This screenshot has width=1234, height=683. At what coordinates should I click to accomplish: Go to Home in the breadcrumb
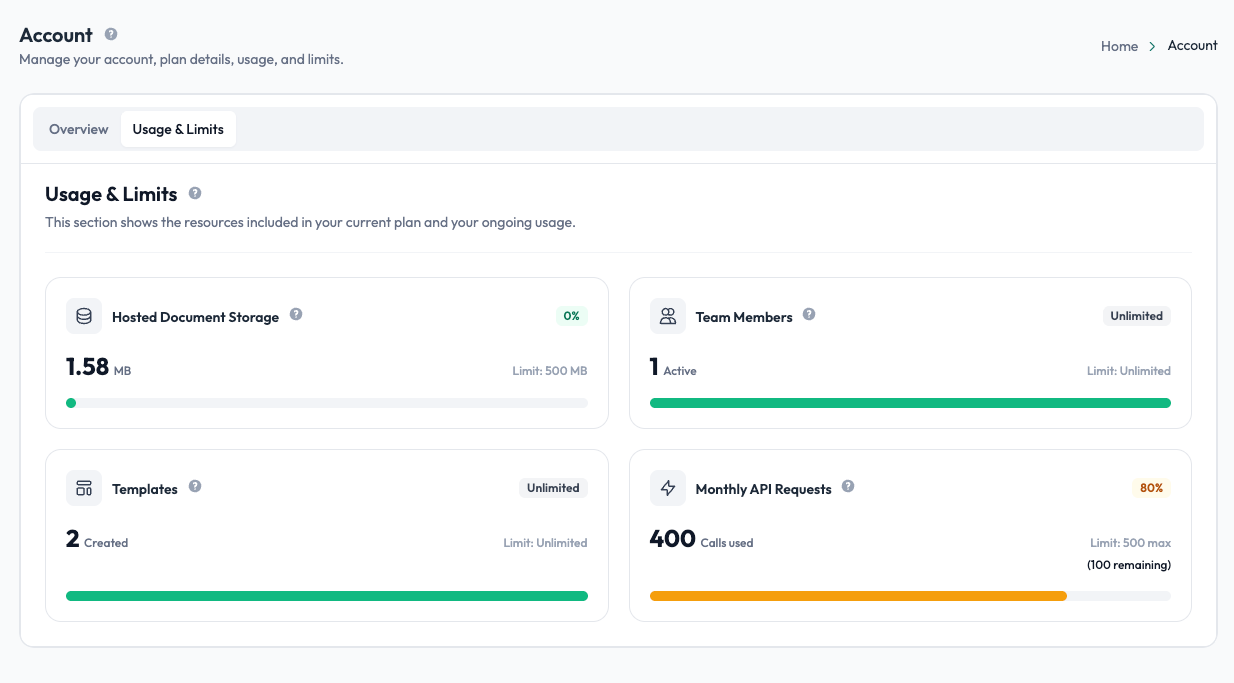point(1119,46)
